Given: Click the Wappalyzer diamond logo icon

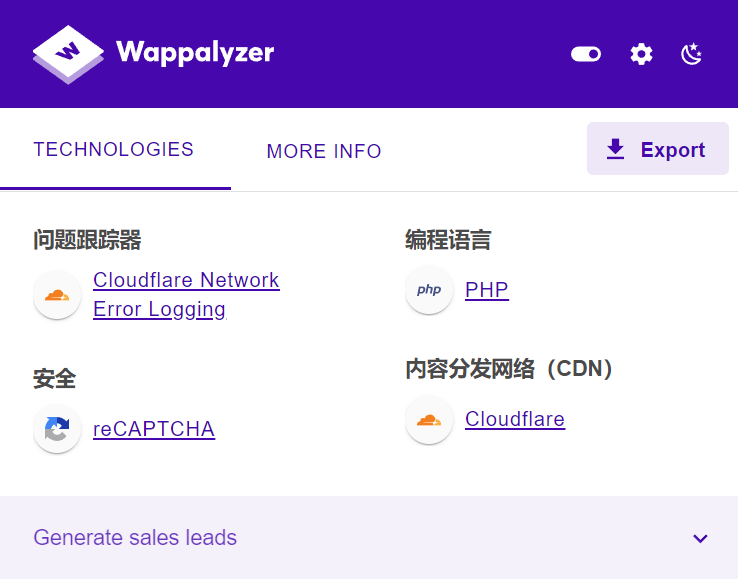Looking at the screenshot, I should (68, 54).
